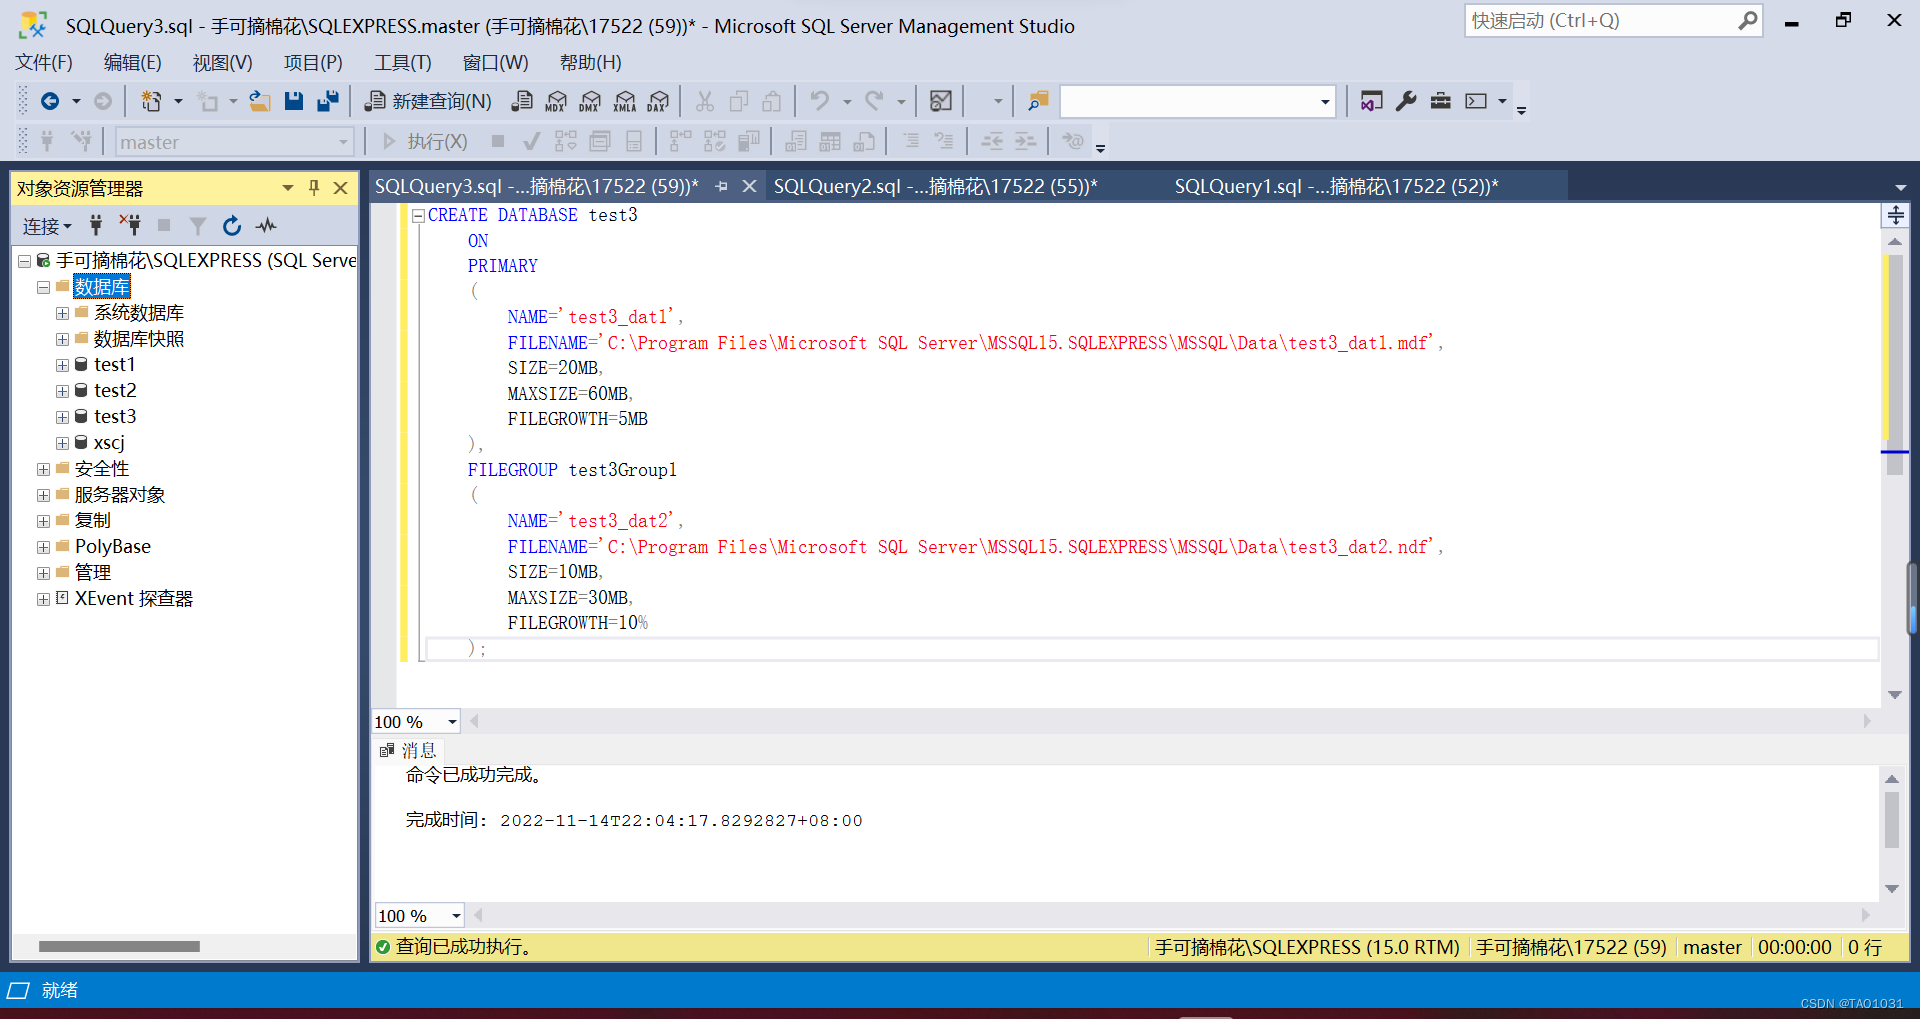The width and height of the screenshot is (1920, 1019).
Task: Pin the Object Explorer panel
Action: point(314,188)
